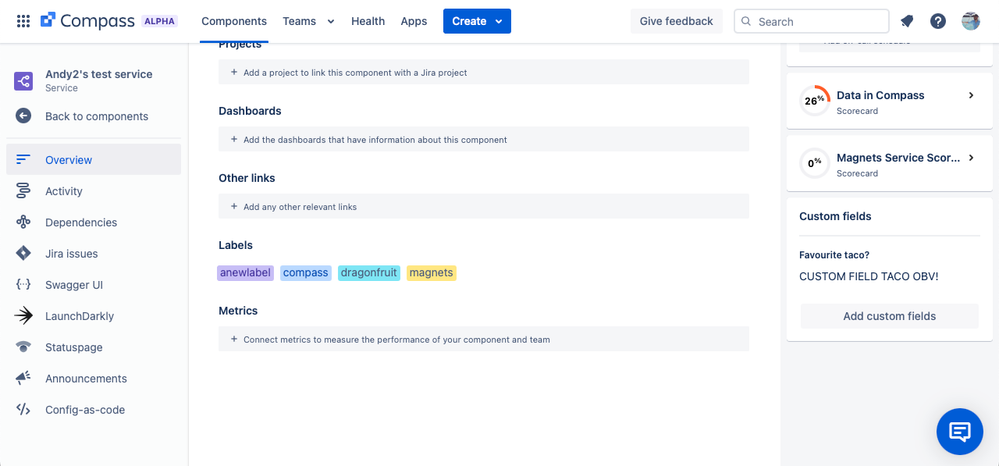The width and height of the screenshot is (999, 466).
Task: Open the Apps tab
Action: tap(413, 21)
